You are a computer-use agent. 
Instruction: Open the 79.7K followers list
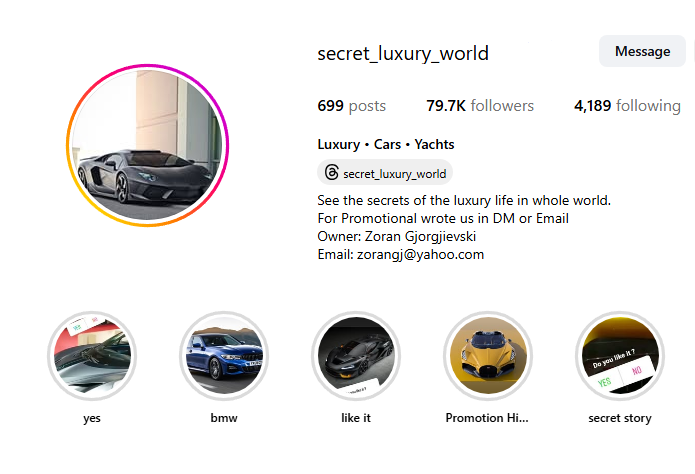480,106
